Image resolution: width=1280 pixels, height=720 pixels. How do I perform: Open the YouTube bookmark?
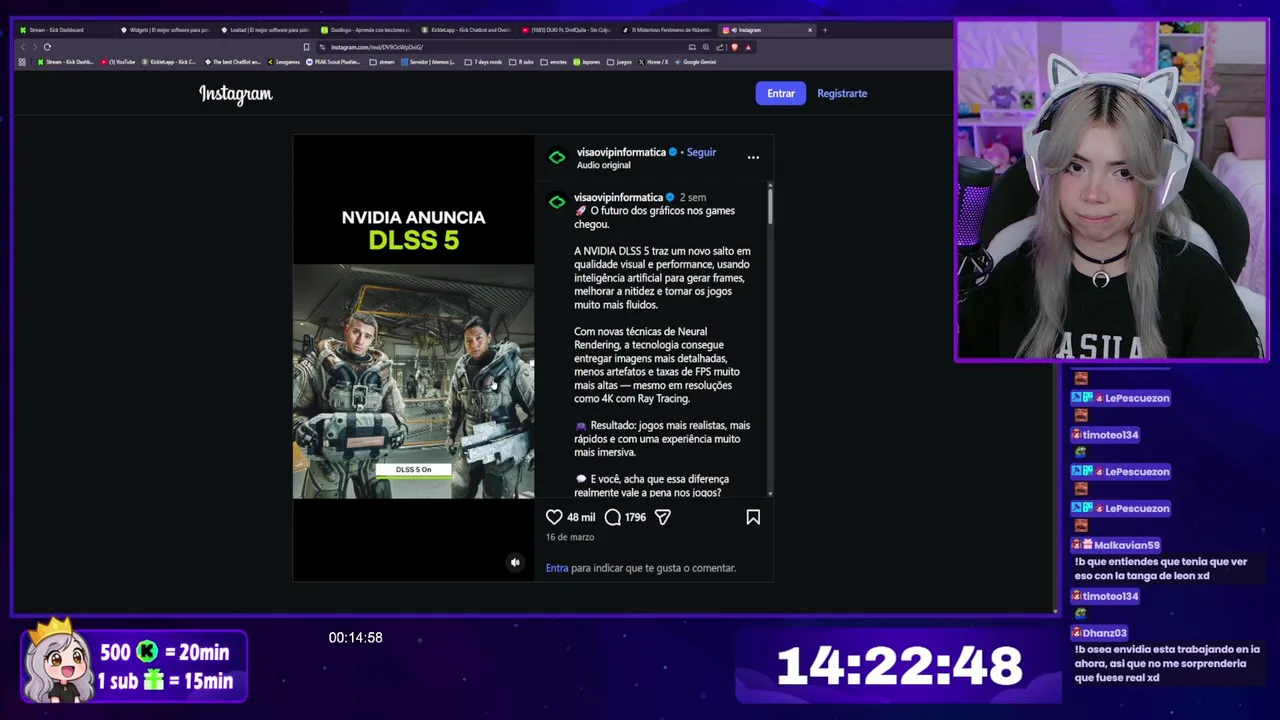point(118,62)
